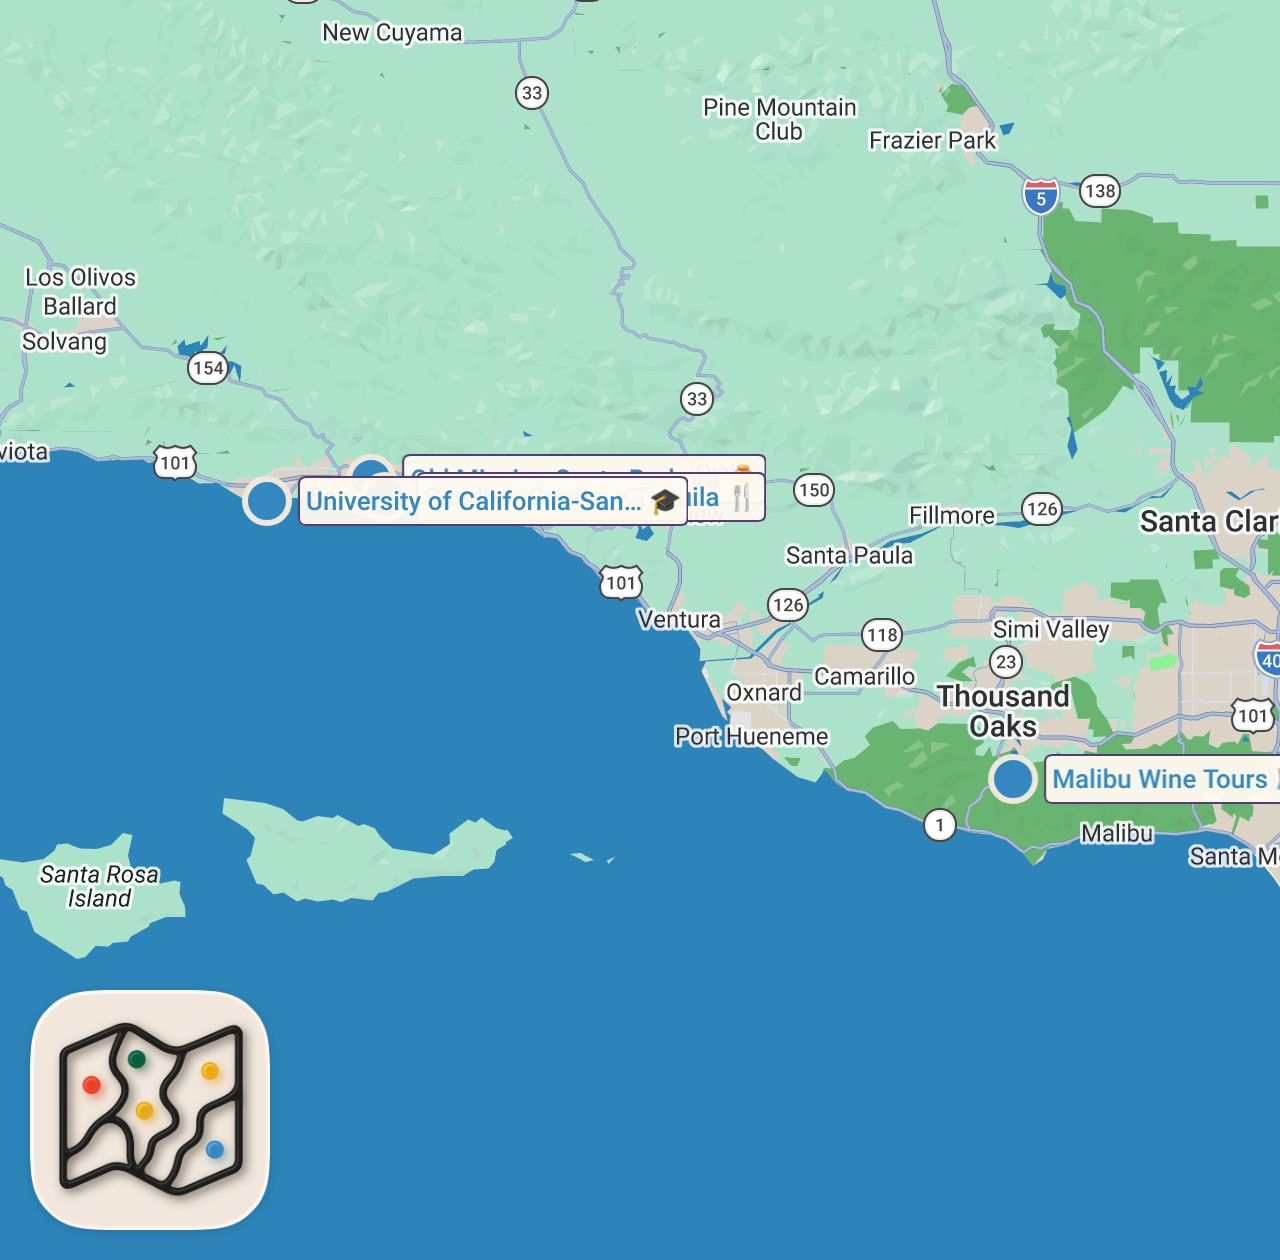
Task: Click the Simi Valley label
Action: [x=1051, y=629]
